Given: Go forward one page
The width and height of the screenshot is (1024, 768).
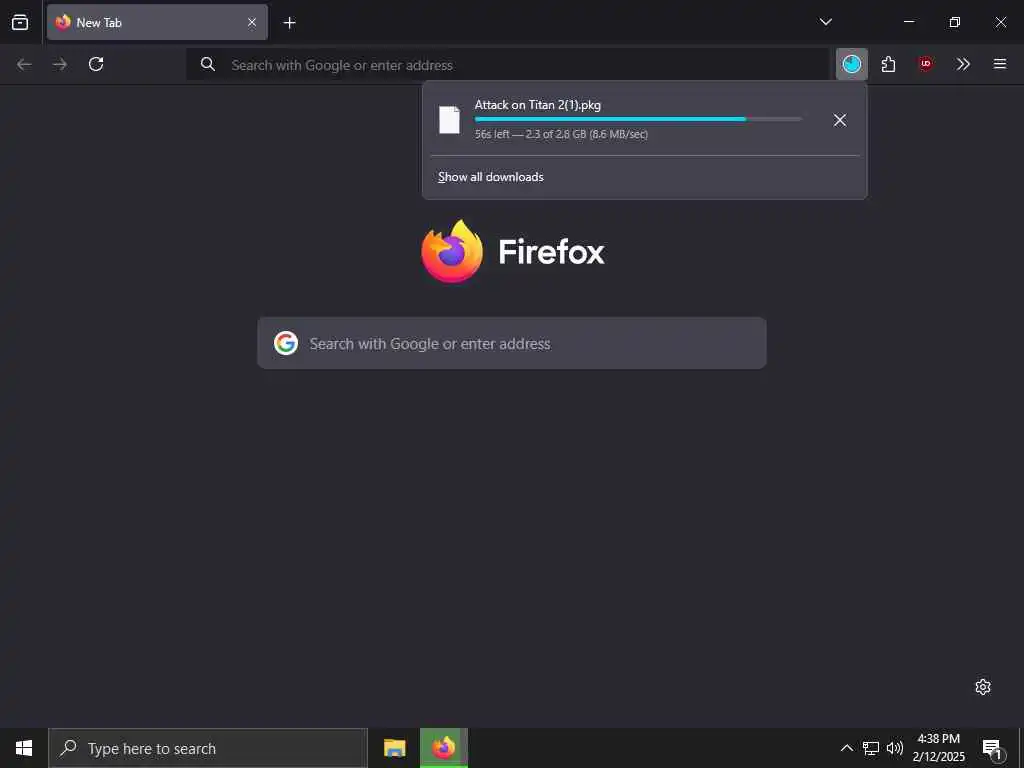Looking at the screenshot, I should [x=60, y=64].
